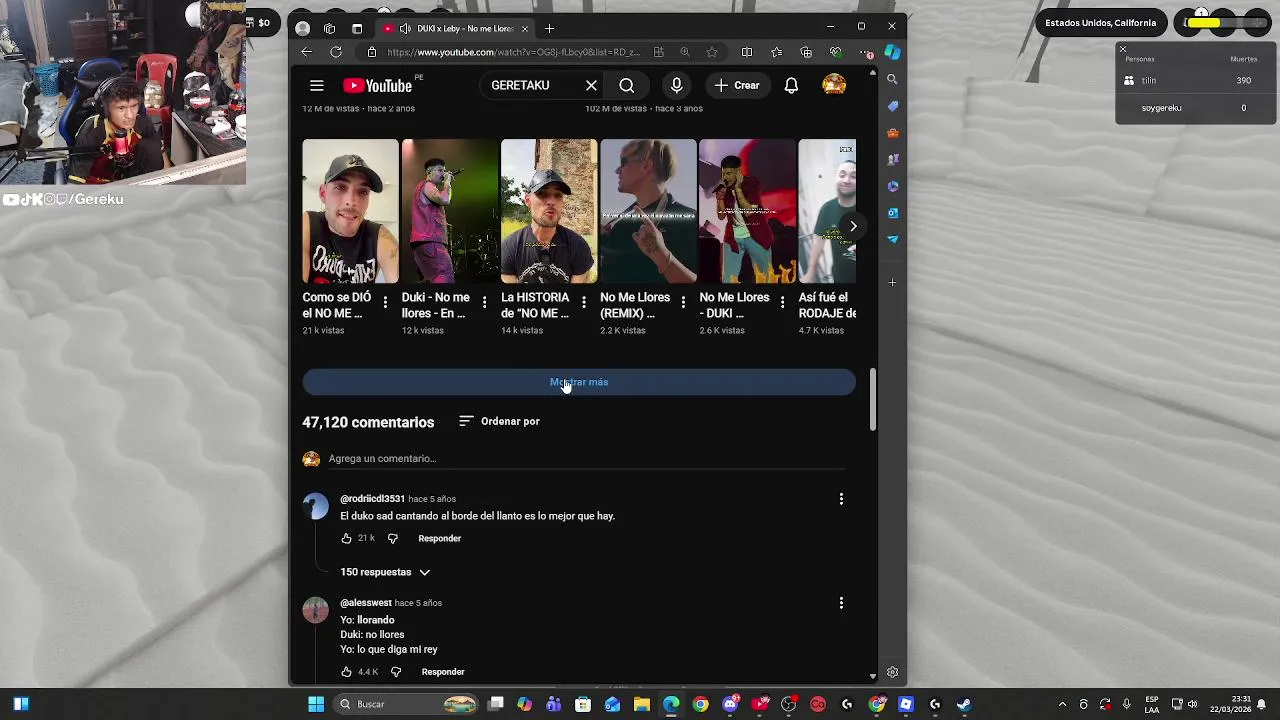The width and height of the screenshot is (1280, 720).
Task: Click Mostrar más button
Action: (579, 382)
